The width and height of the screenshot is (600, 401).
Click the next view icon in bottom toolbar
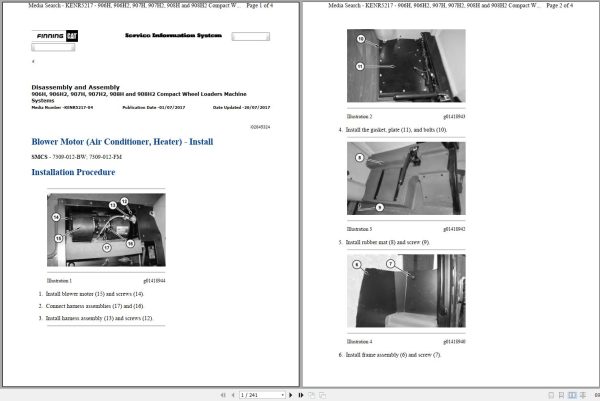tap(323, 395)
